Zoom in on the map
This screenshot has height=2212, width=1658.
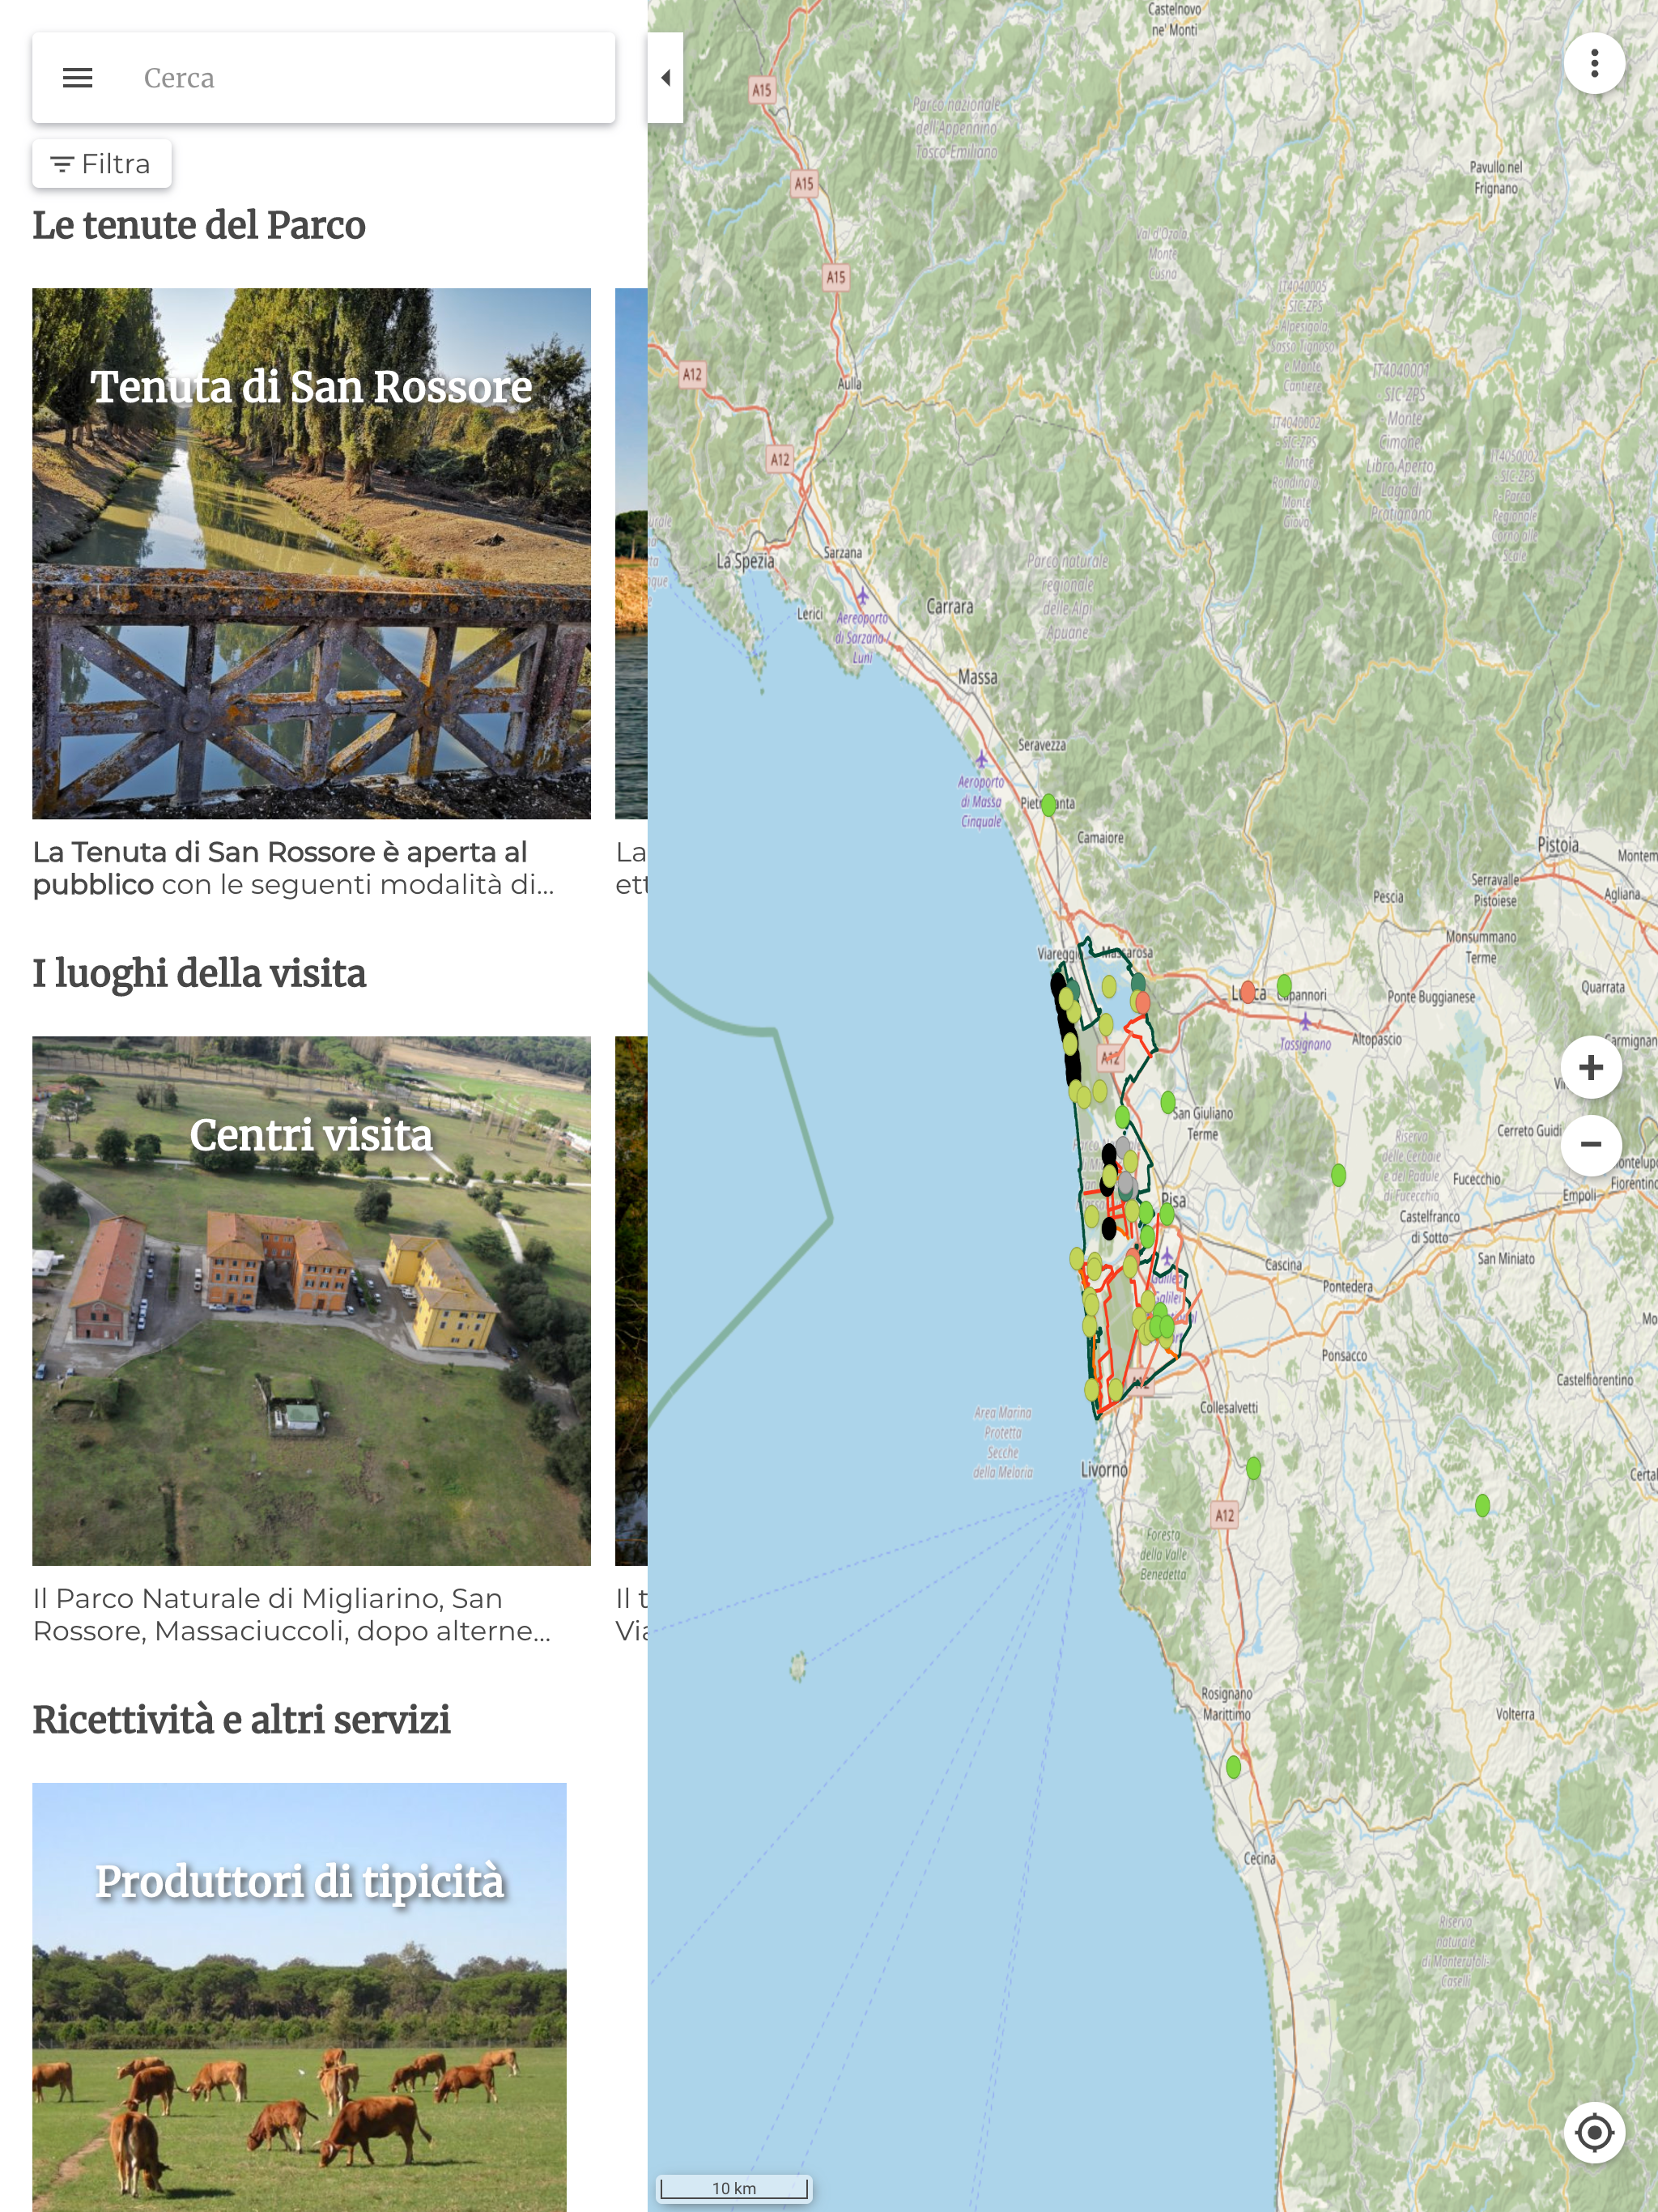1591,1067
